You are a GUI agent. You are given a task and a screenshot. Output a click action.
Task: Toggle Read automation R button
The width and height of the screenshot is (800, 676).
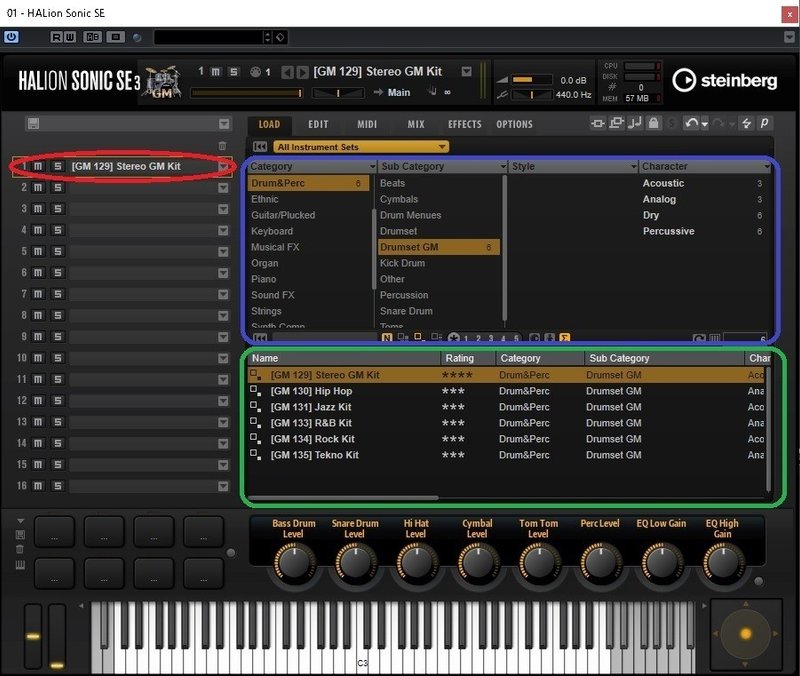click(x=56, y=37)
